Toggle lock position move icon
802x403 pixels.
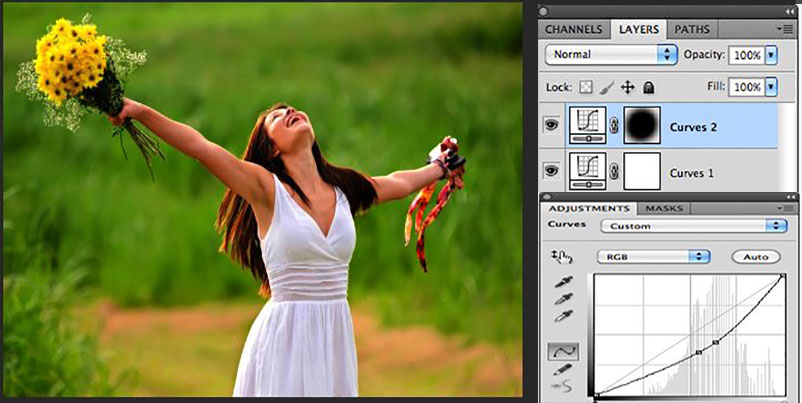point(628,87)
